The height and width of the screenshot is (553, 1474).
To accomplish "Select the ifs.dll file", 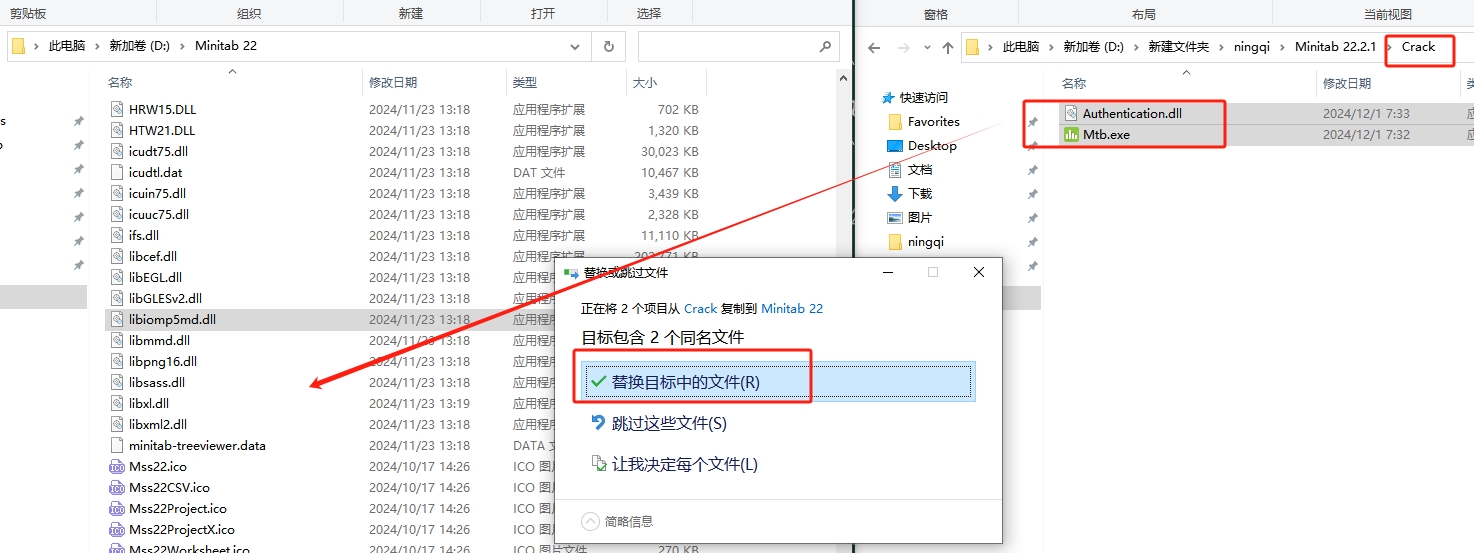I will coord(144,235).
